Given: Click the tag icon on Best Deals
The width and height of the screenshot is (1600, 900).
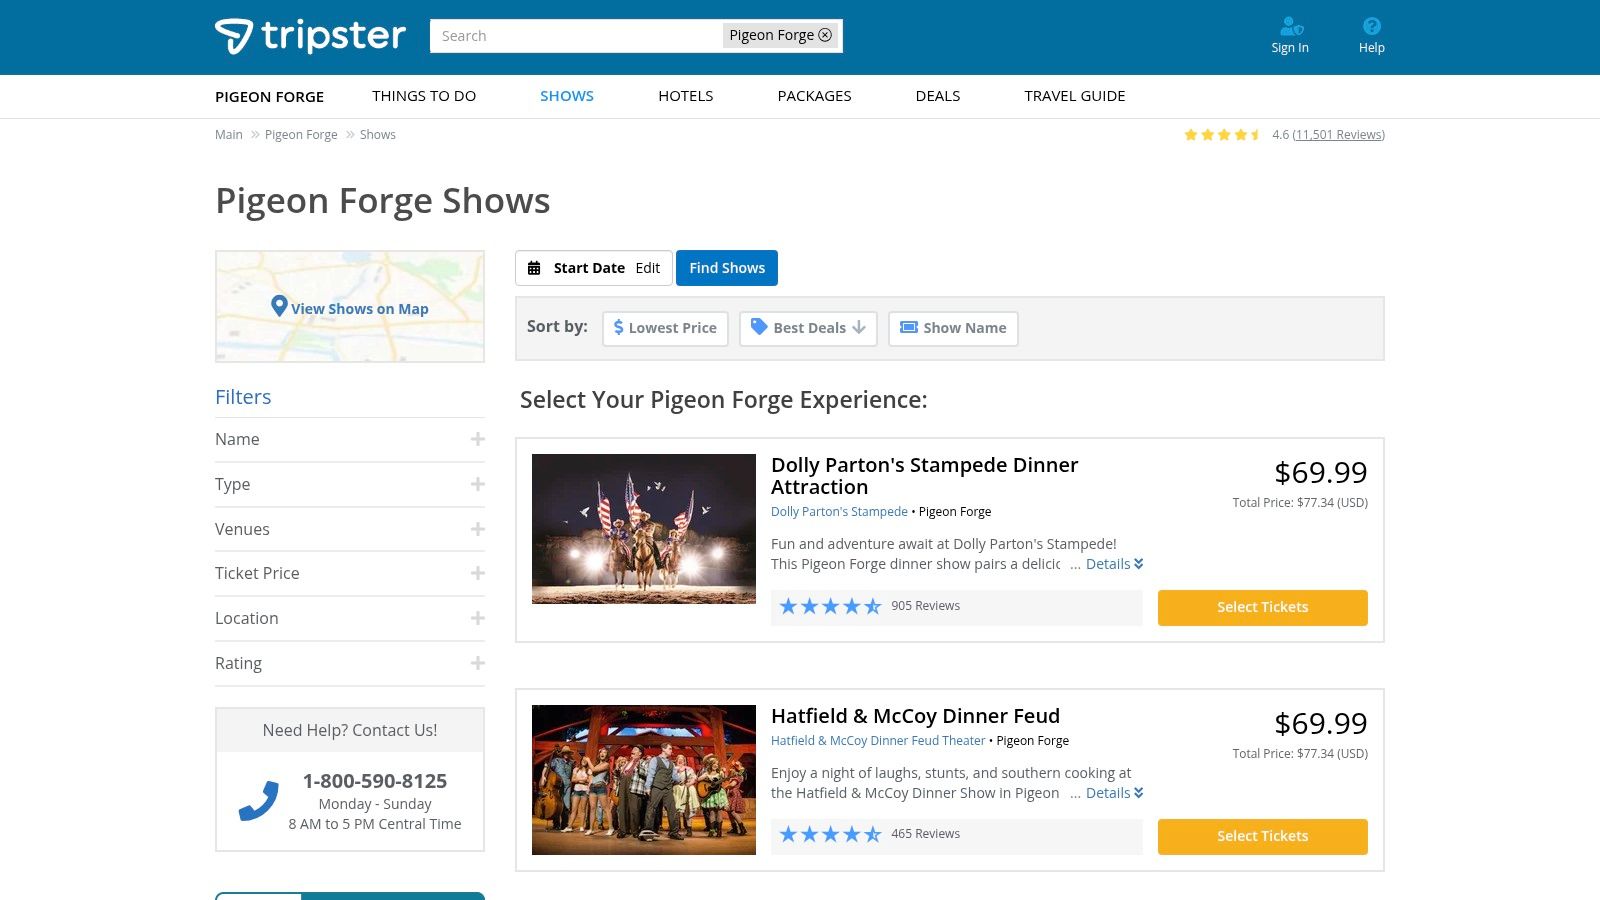Looking at the screenshot, I should 759,327.
